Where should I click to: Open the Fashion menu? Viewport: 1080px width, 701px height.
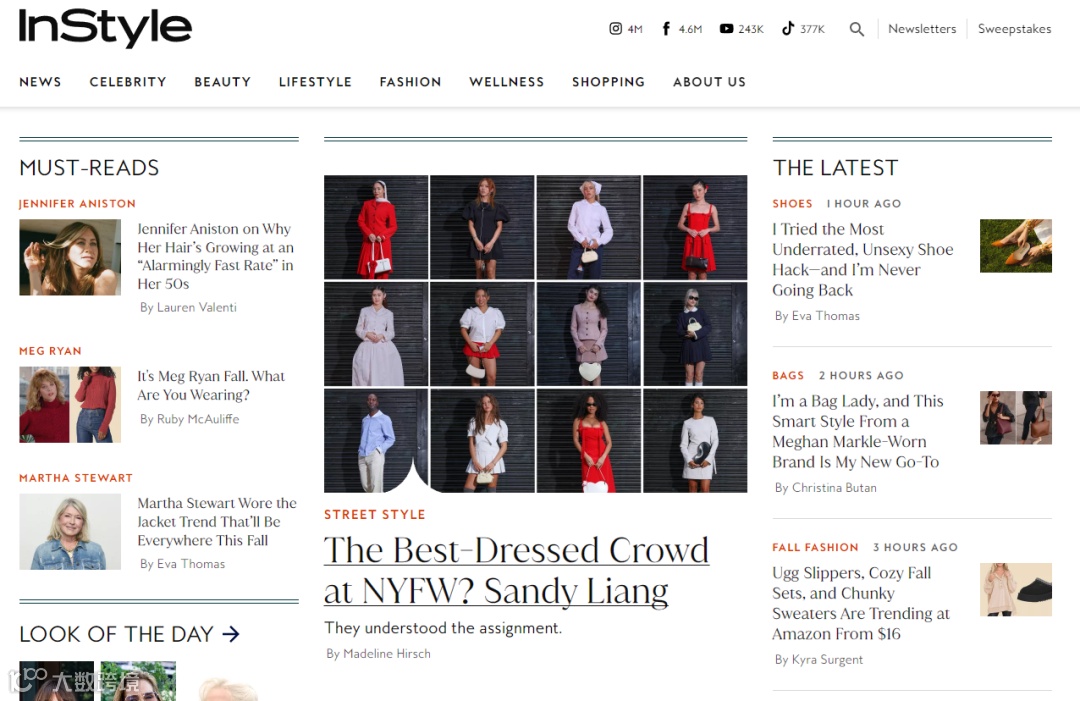pos(411,82)
